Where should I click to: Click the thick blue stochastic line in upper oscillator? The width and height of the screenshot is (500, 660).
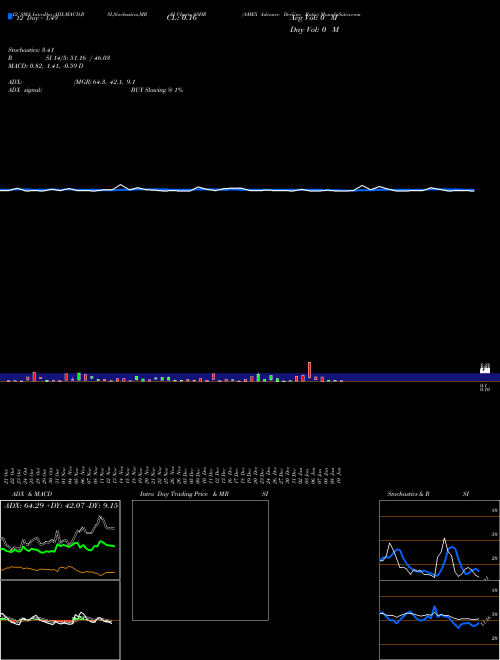tap(429, 562)
